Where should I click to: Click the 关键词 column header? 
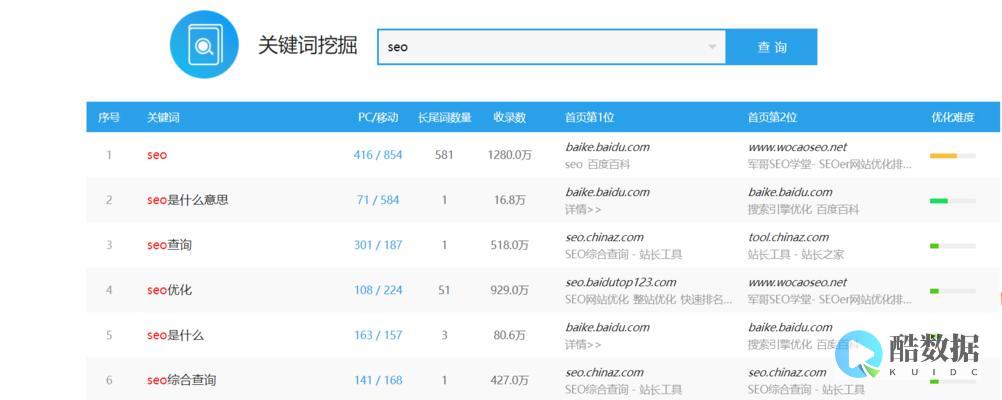pos(163,118)
